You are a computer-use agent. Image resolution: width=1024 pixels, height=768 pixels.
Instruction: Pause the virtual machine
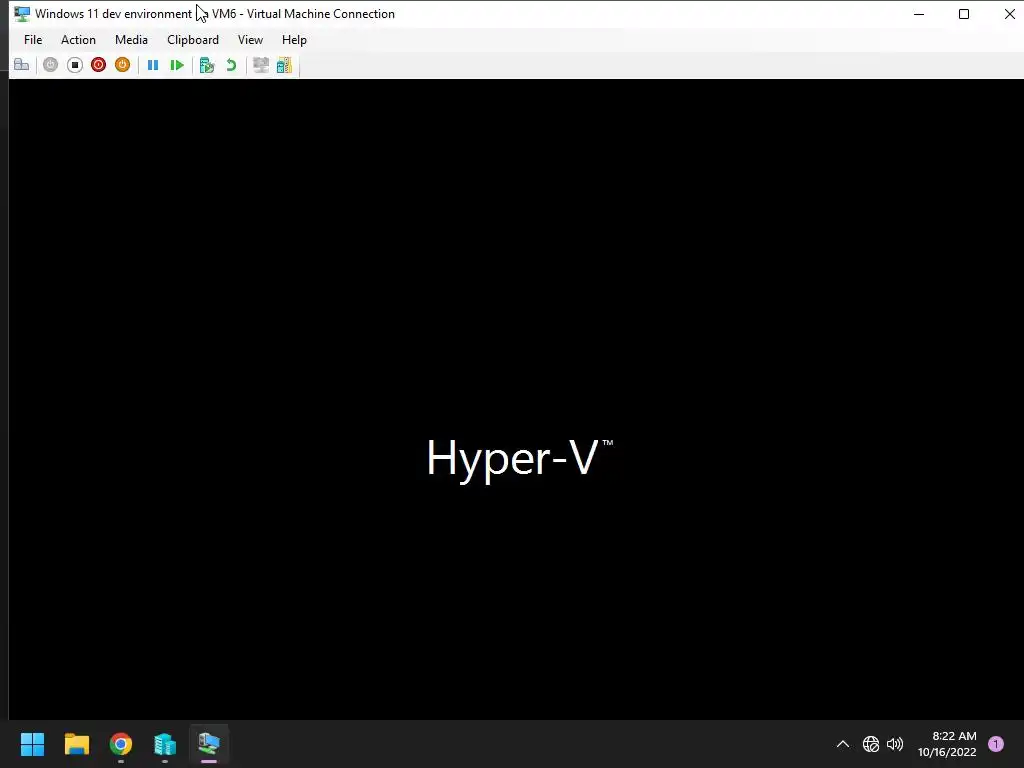153,65
